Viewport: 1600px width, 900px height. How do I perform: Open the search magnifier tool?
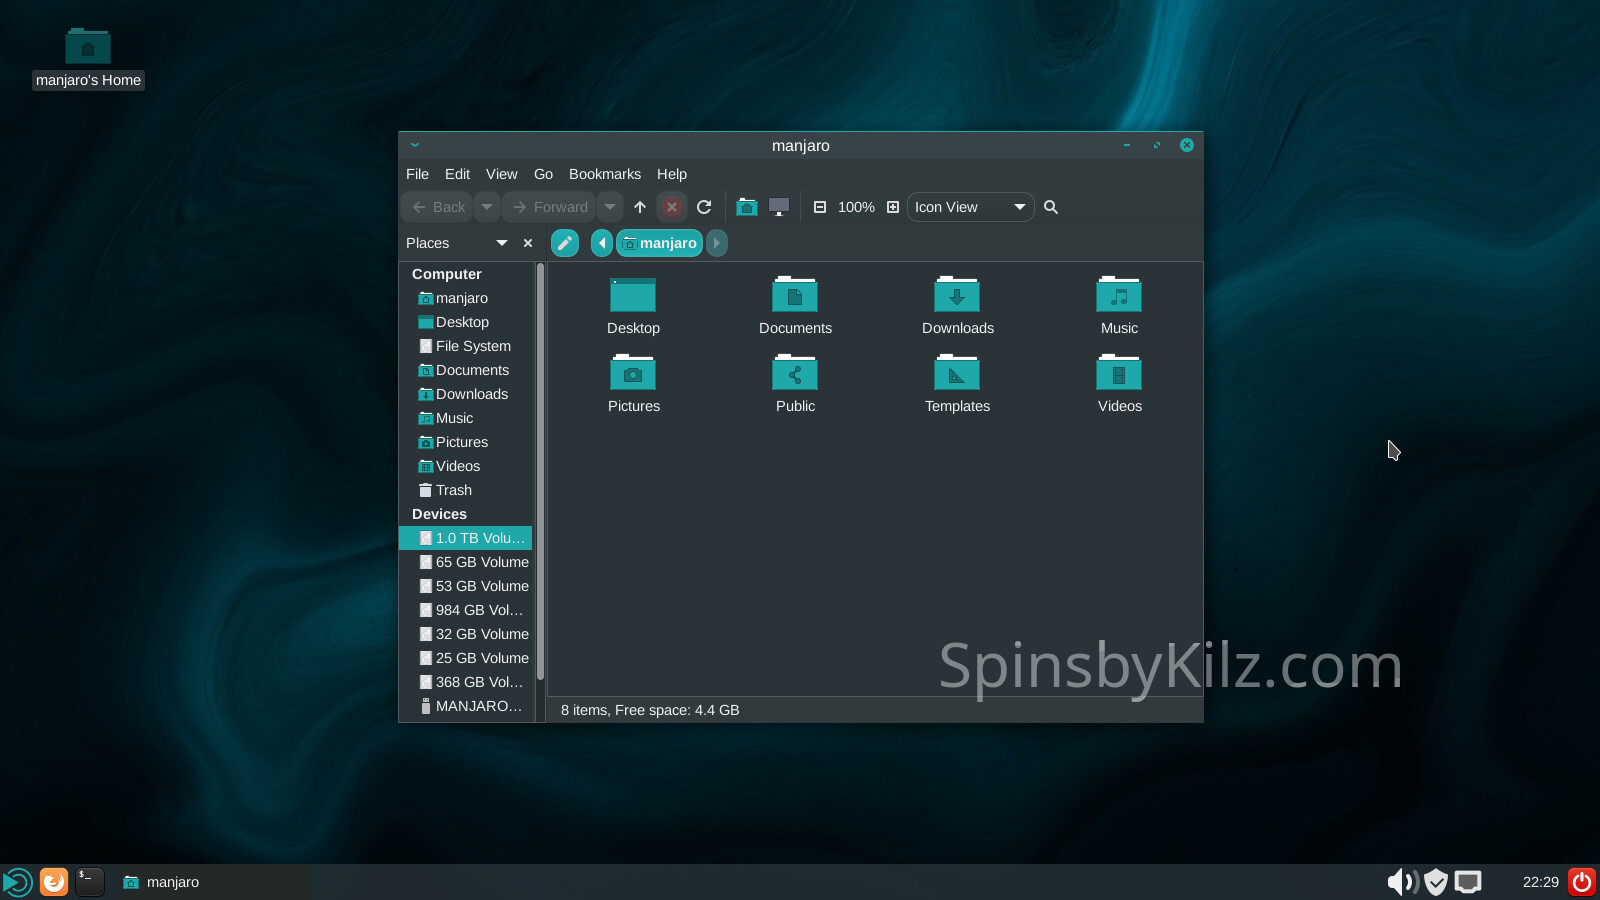point(1051,207)
